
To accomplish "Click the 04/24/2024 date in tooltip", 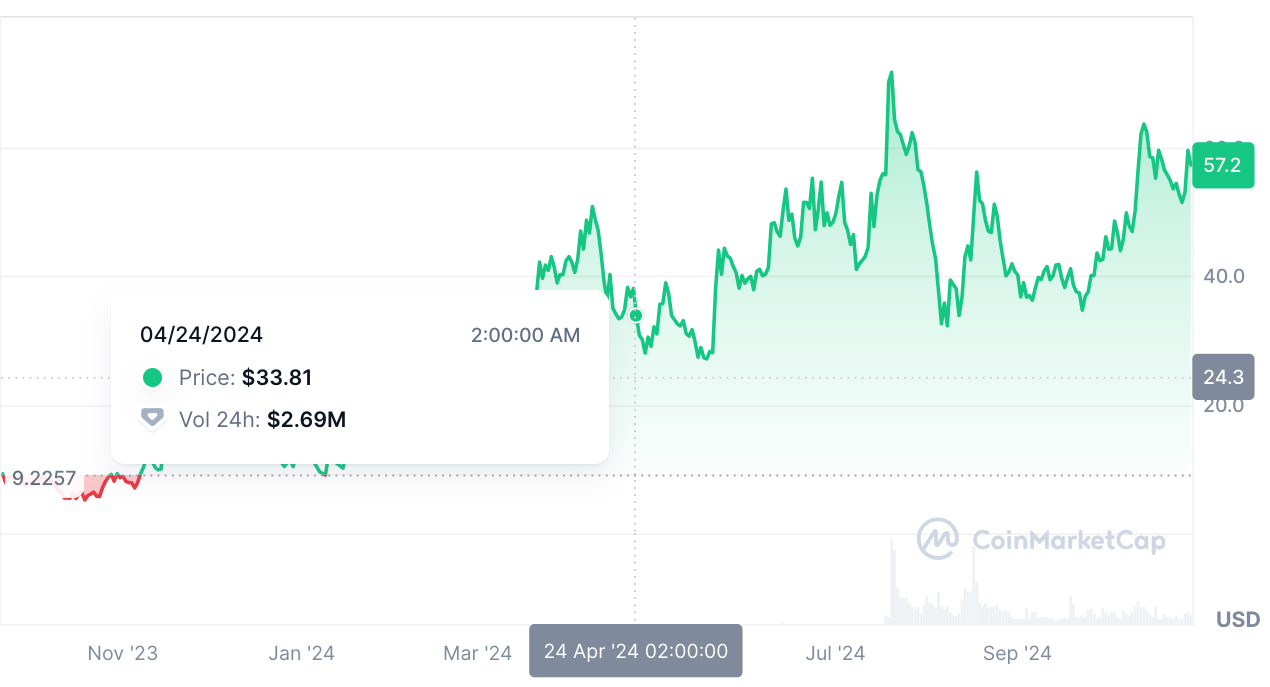I will click(201, 335).
